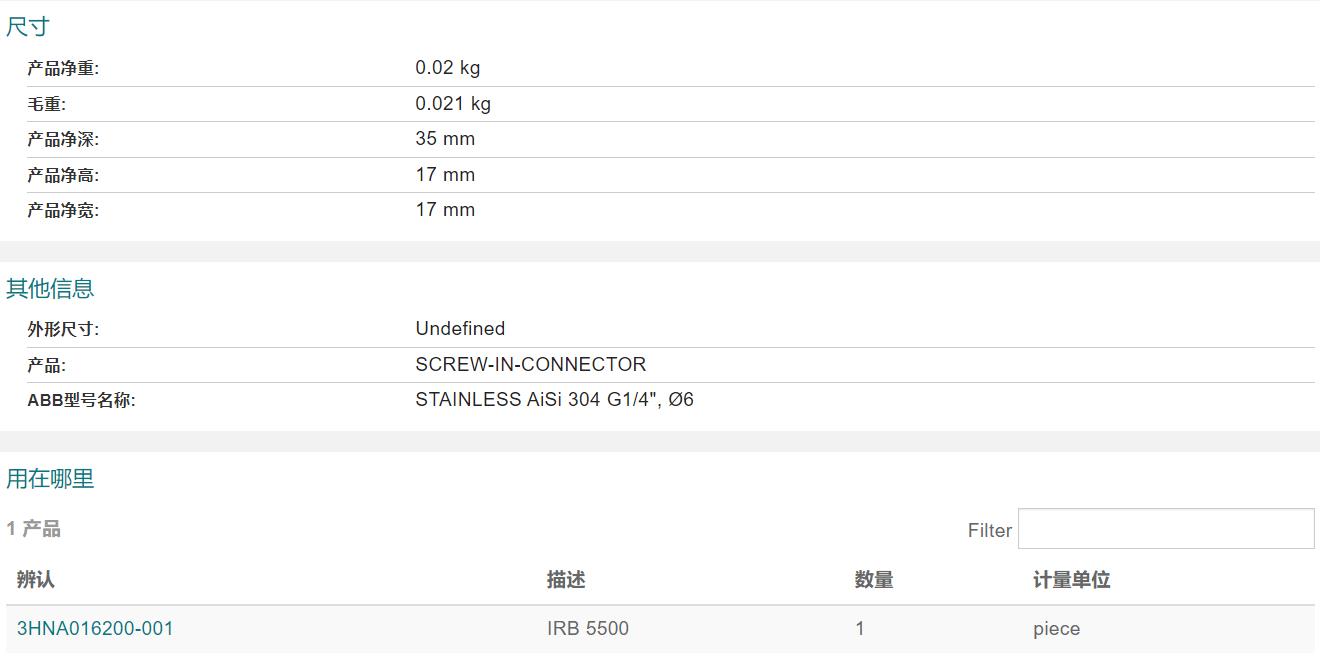Click the ABB型号名称 label
This screenshot has width=1320, height=656.
point(81,400)
